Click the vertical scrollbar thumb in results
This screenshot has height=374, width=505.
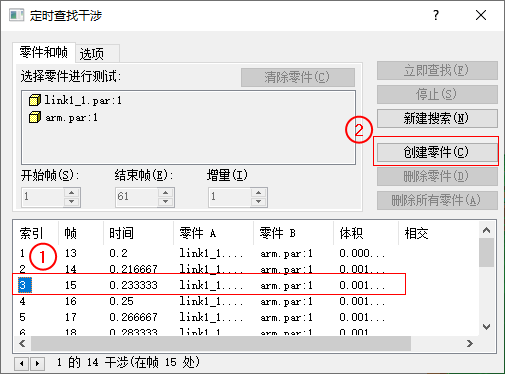point(486,252)
